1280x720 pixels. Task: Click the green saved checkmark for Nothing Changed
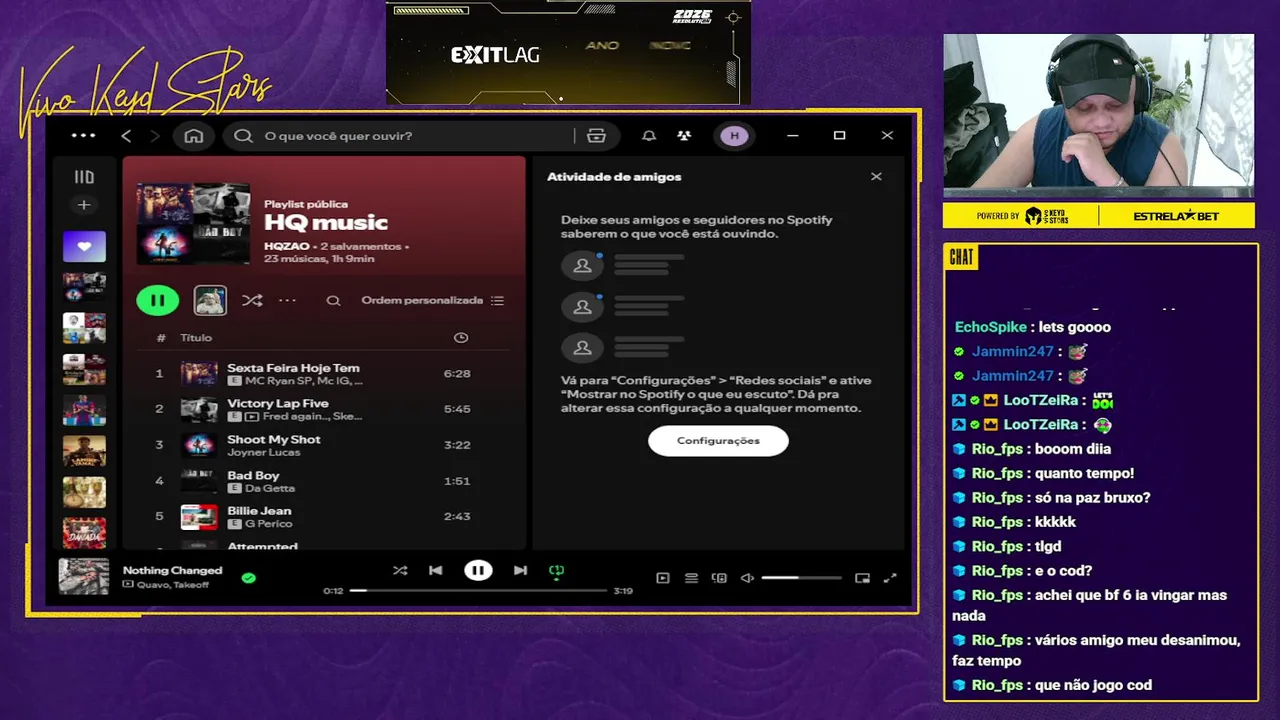[x=249, y=578]
